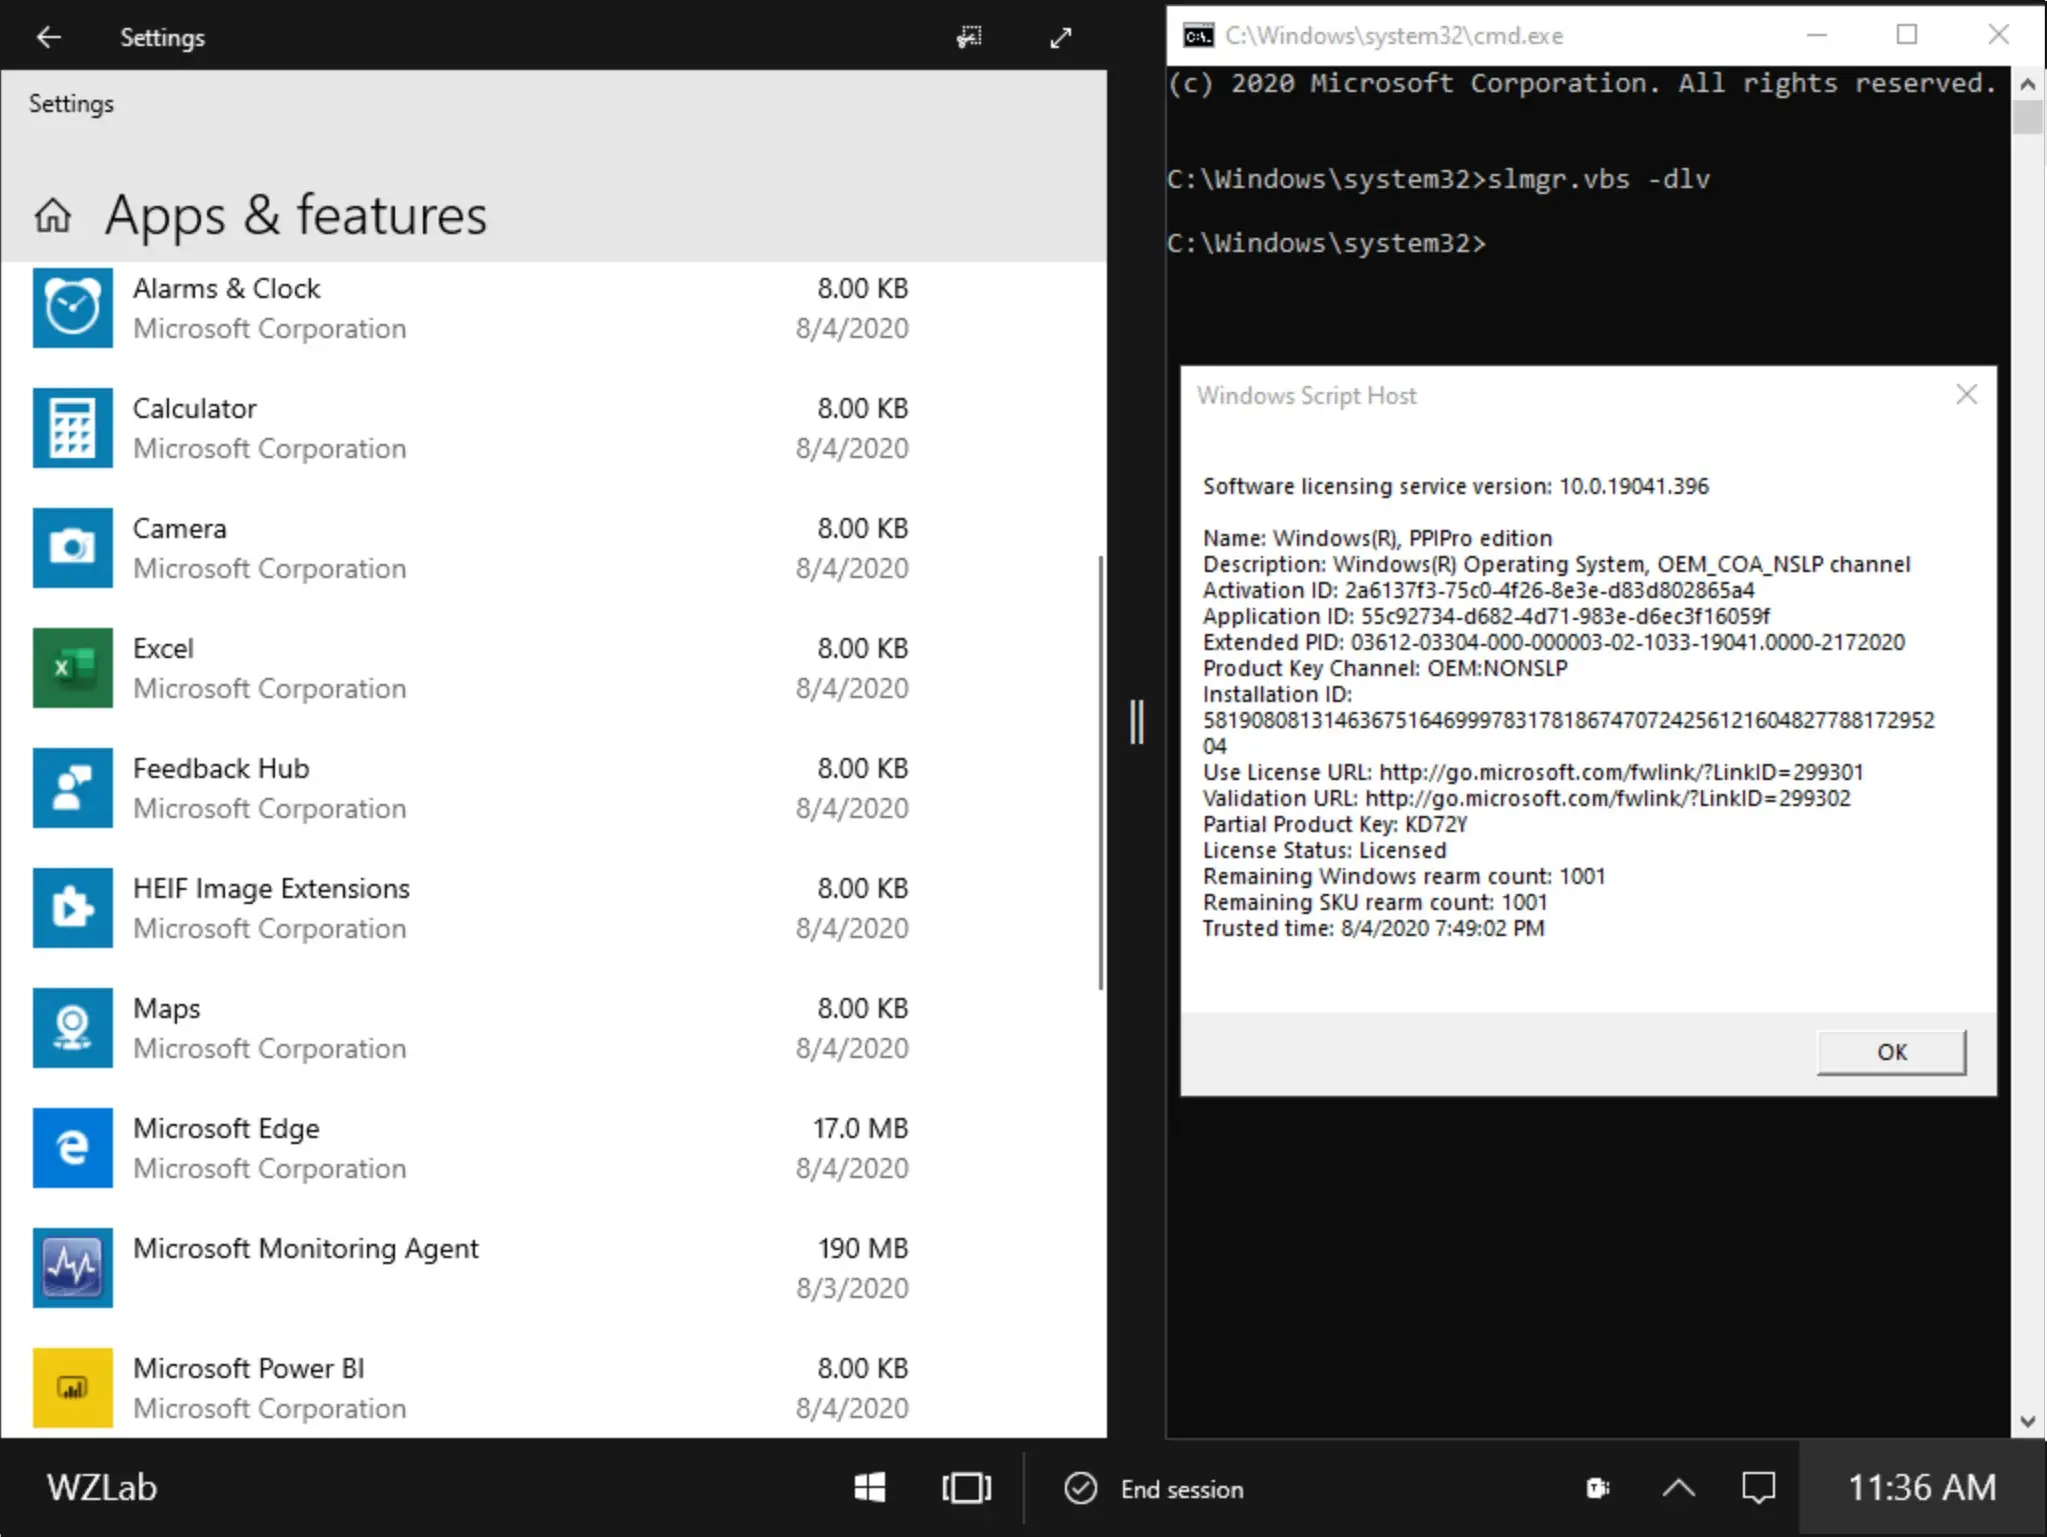The image size is (2047, 1537).
Task: Click the Microsoft Power BI icon
Action: pyautogui.click(x=72, y=1388)
